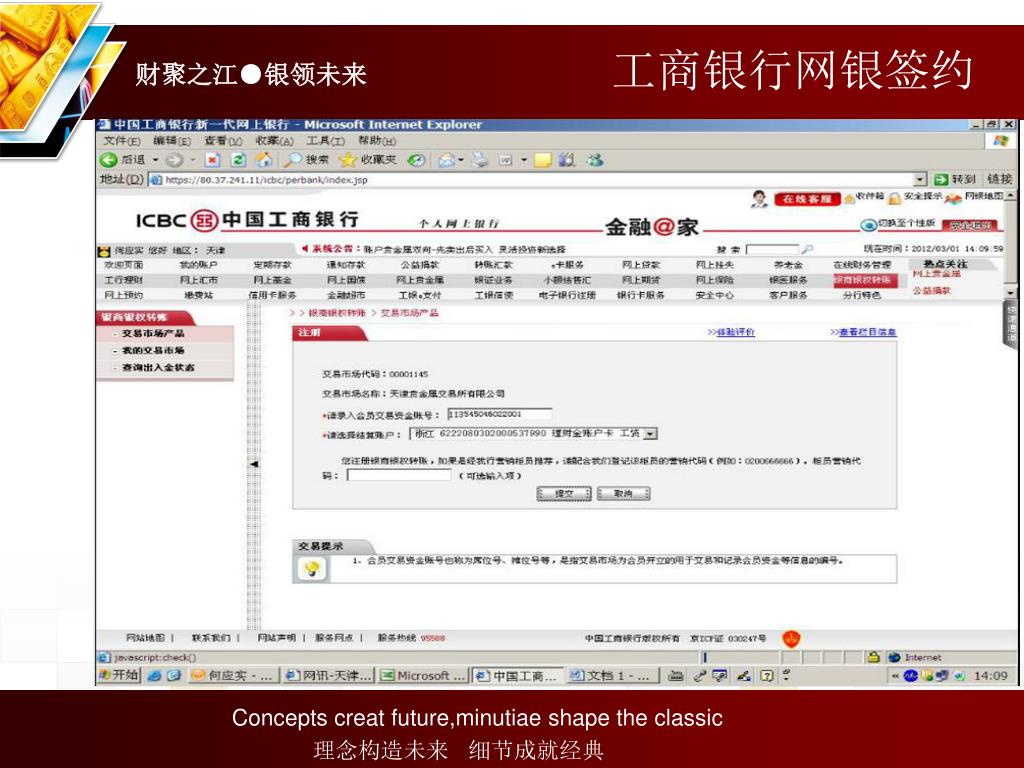1024x768 pixels.
Task: Open the 编辑(E) menu
Action: 172,140
